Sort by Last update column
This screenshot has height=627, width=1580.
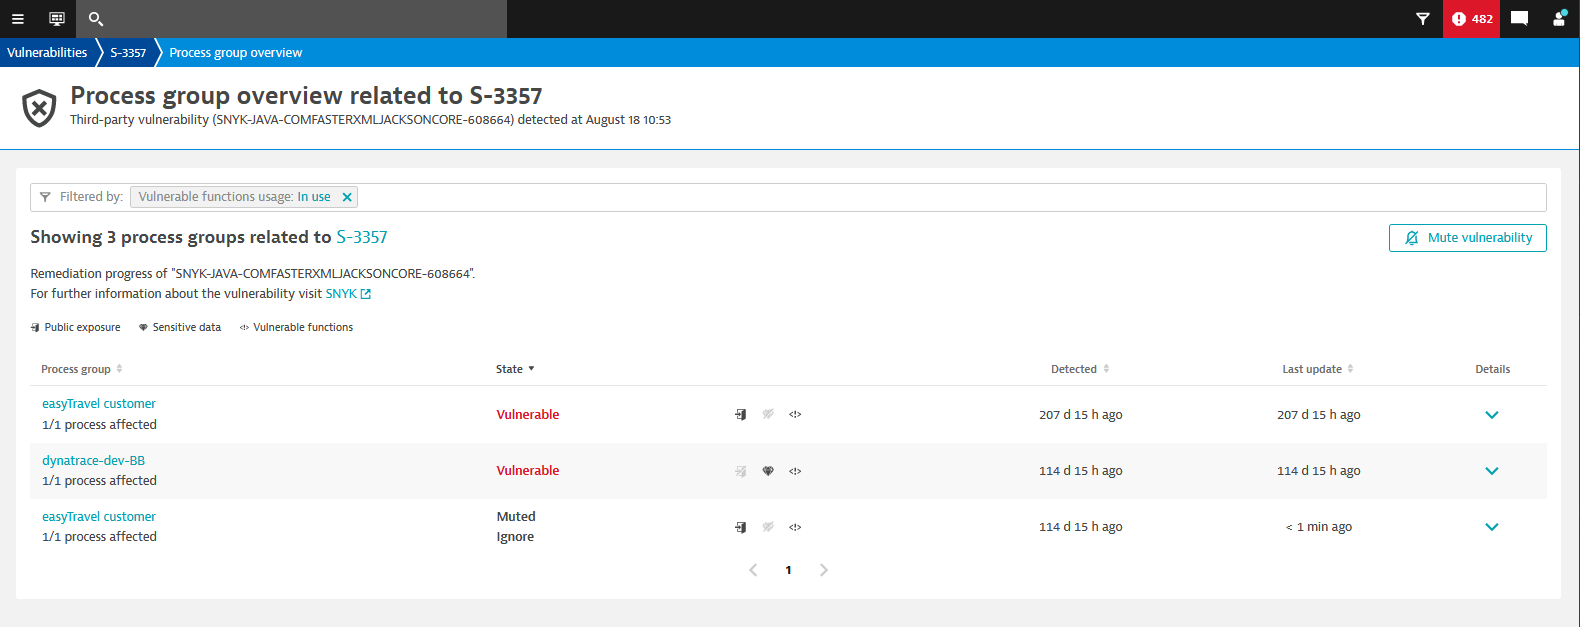pyautogui.click(x=1318, y=369)
